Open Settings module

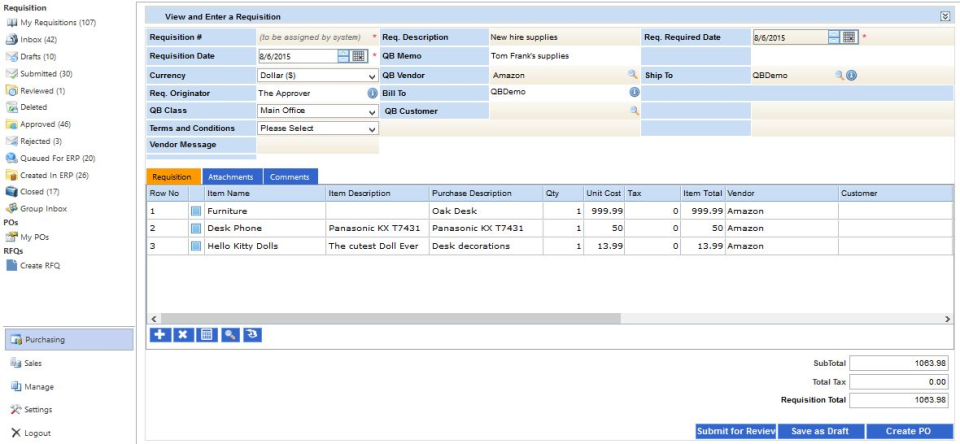(x=31, y=410)
